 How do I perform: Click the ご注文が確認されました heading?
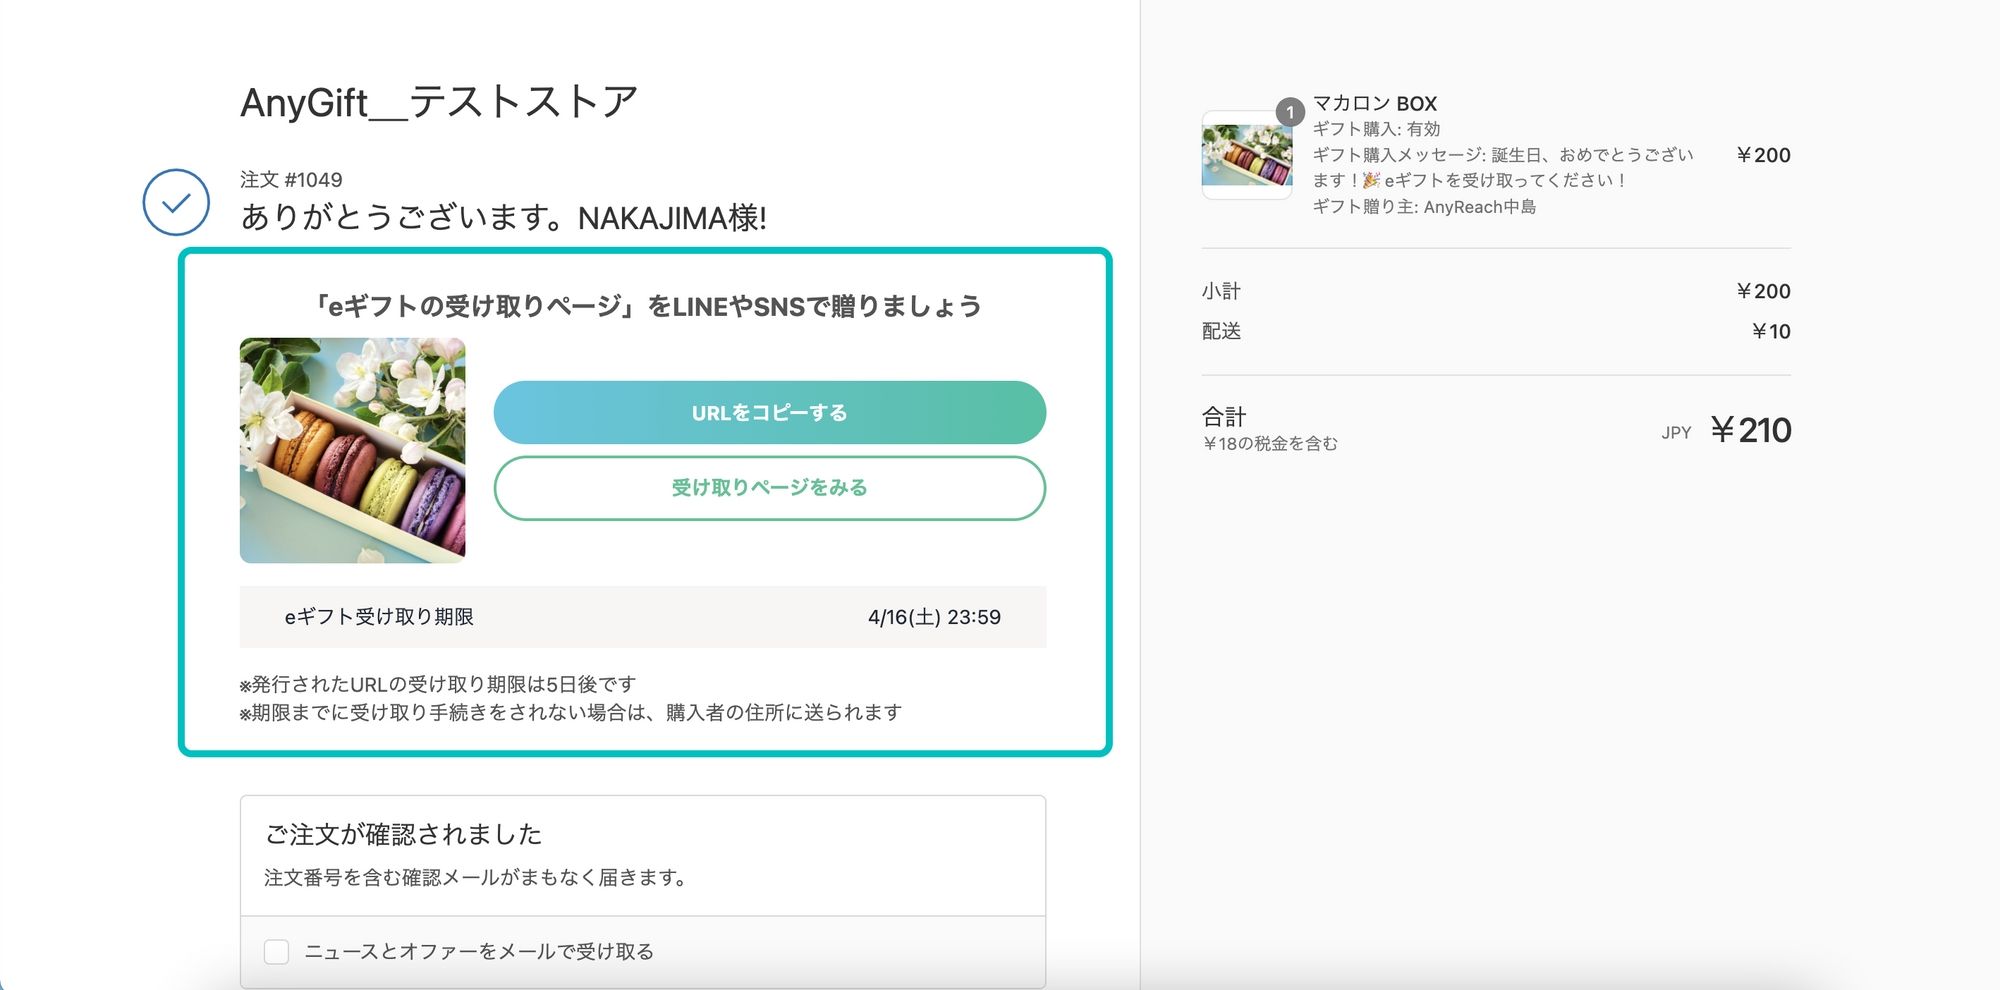point(405,833)
